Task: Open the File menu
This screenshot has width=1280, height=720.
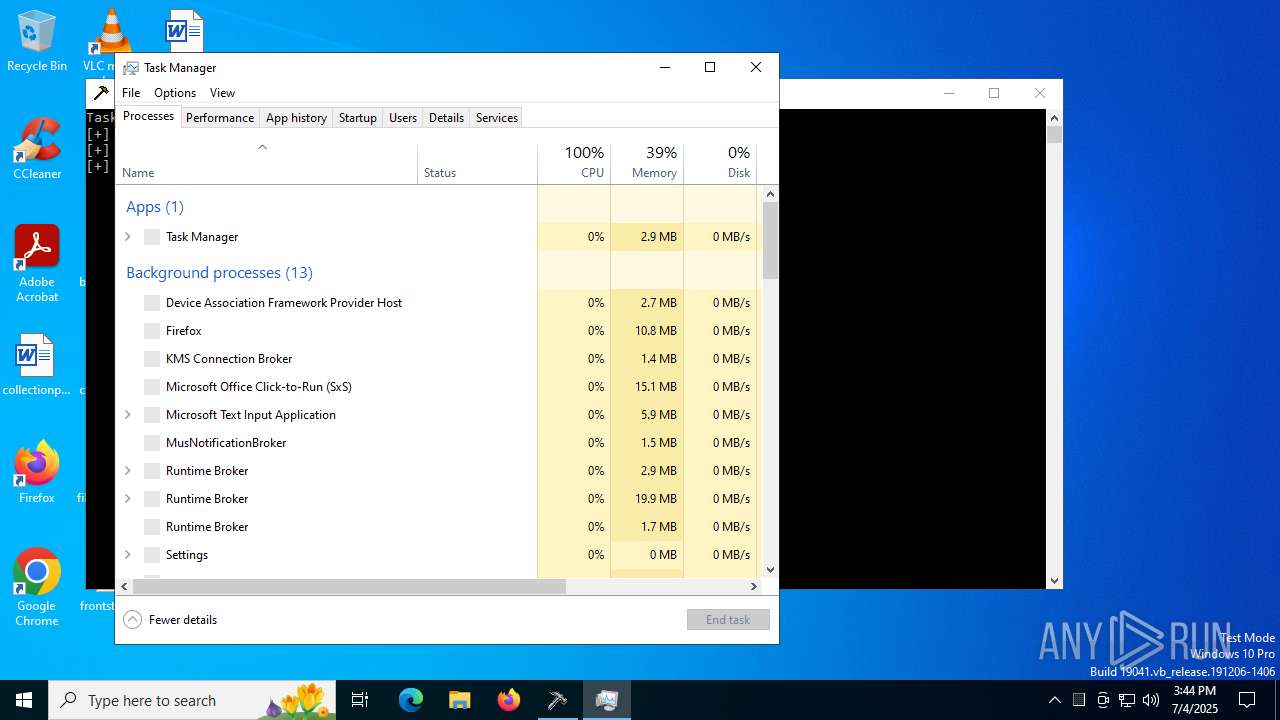Action: click(131, 93)
